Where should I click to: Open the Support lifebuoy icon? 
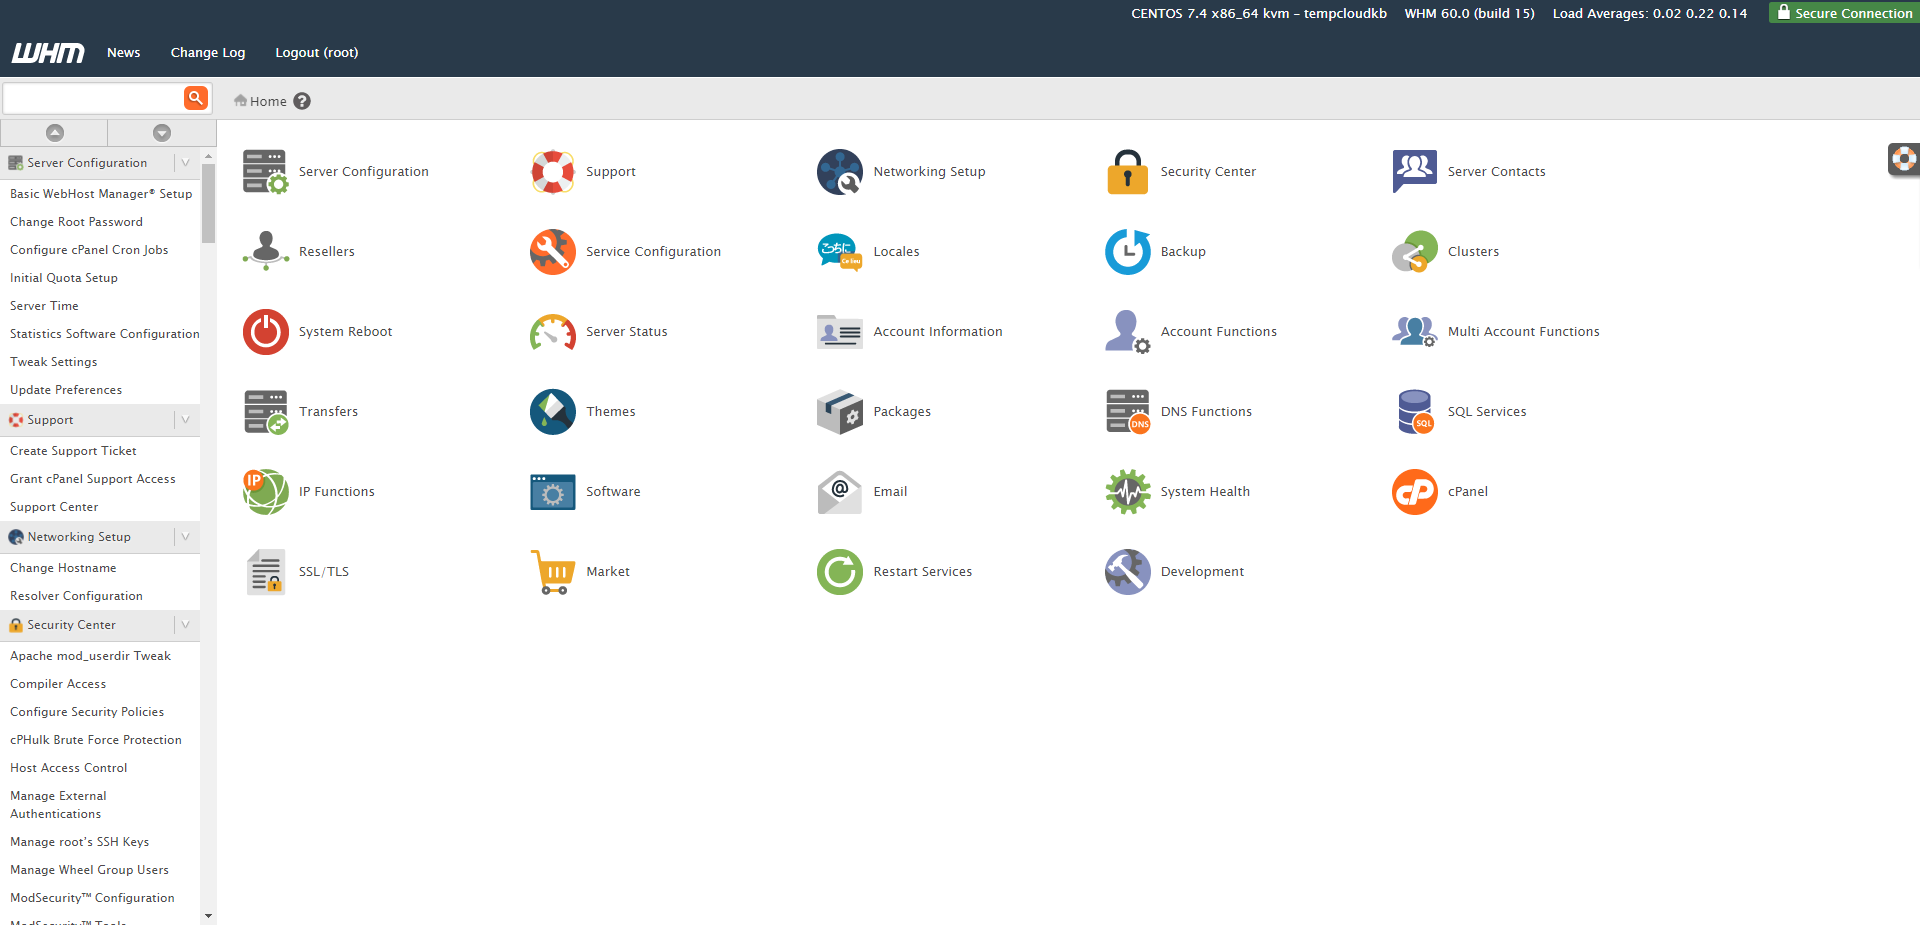[x=552, y=172]
